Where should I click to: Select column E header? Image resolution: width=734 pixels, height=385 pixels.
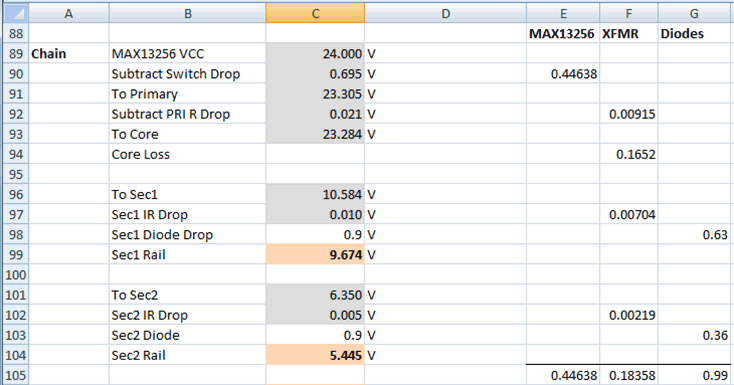pyautogui.click(x=563, y=13)
